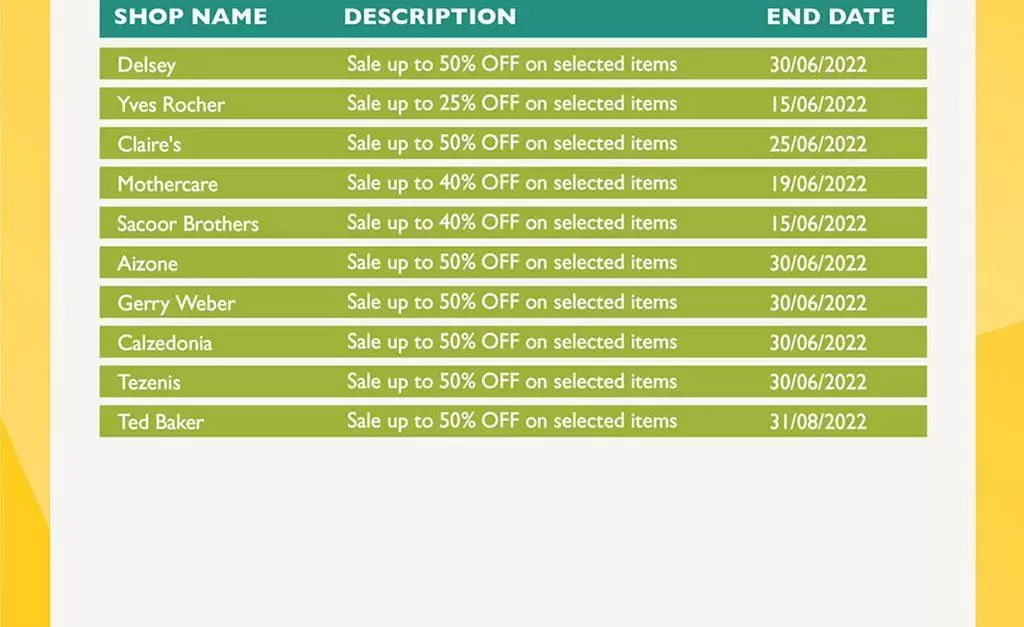This screenshot has width=1024, height=627.
Task: Click the DESCRIPTION column header
Action: tap(430, 17)
